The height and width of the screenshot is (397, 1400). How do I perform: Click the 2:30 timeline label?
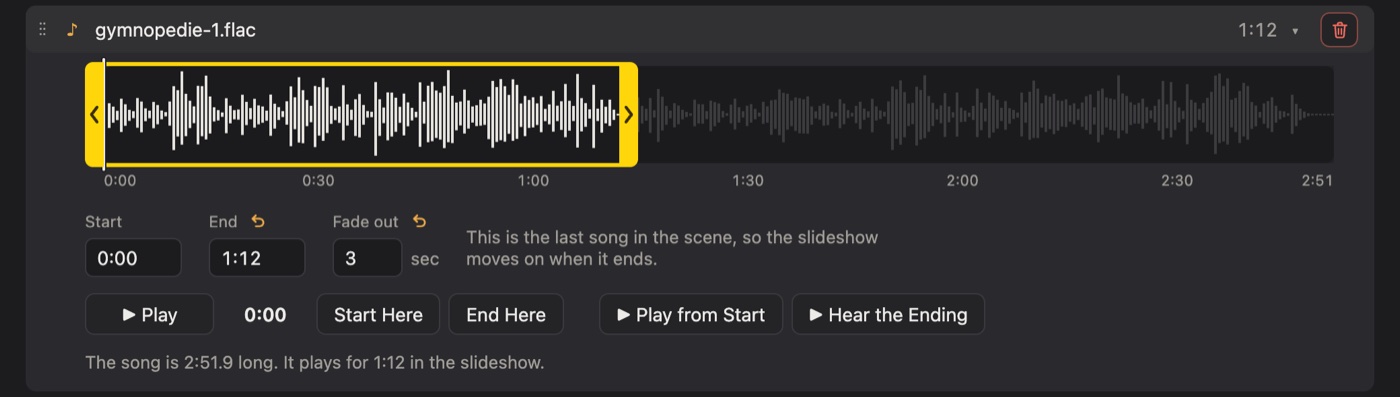pyautogui.click(x=1177, y=181)
